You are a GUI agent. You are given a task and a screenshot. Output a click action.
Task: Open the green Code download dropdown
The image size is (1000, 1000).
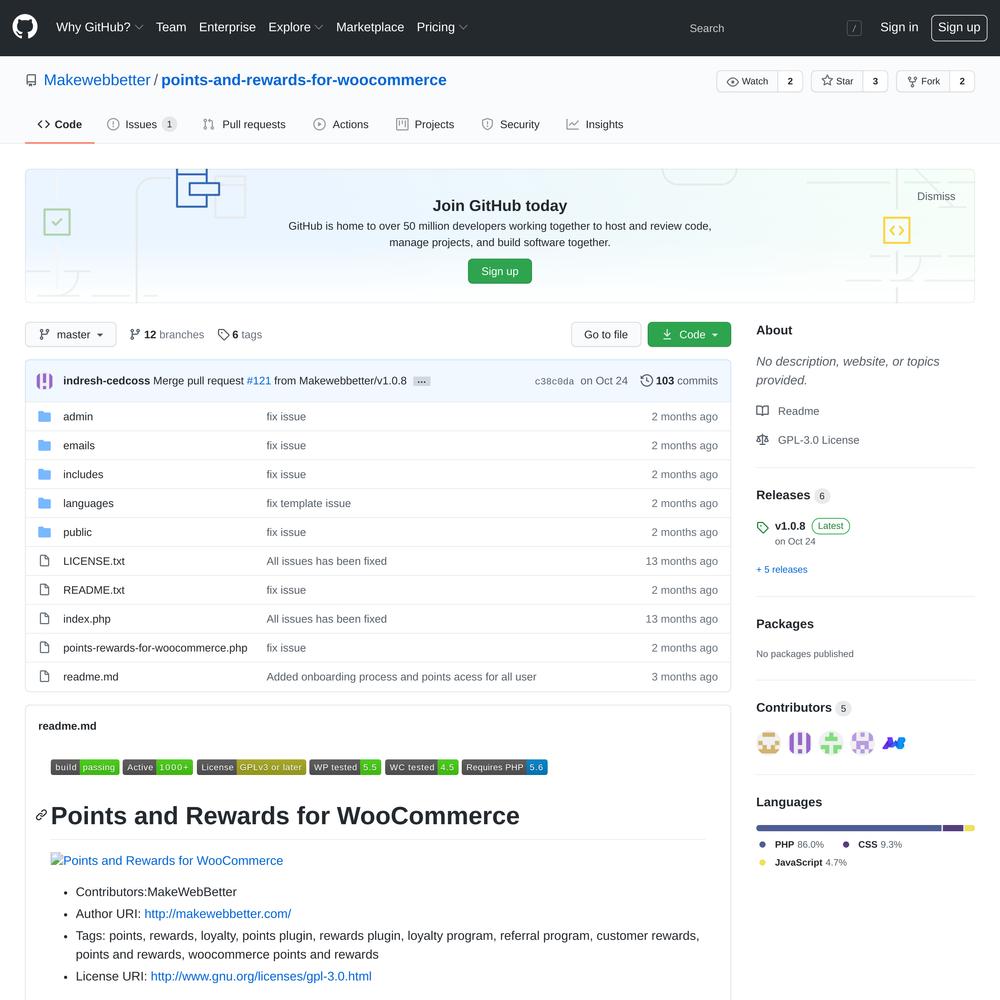689,334
